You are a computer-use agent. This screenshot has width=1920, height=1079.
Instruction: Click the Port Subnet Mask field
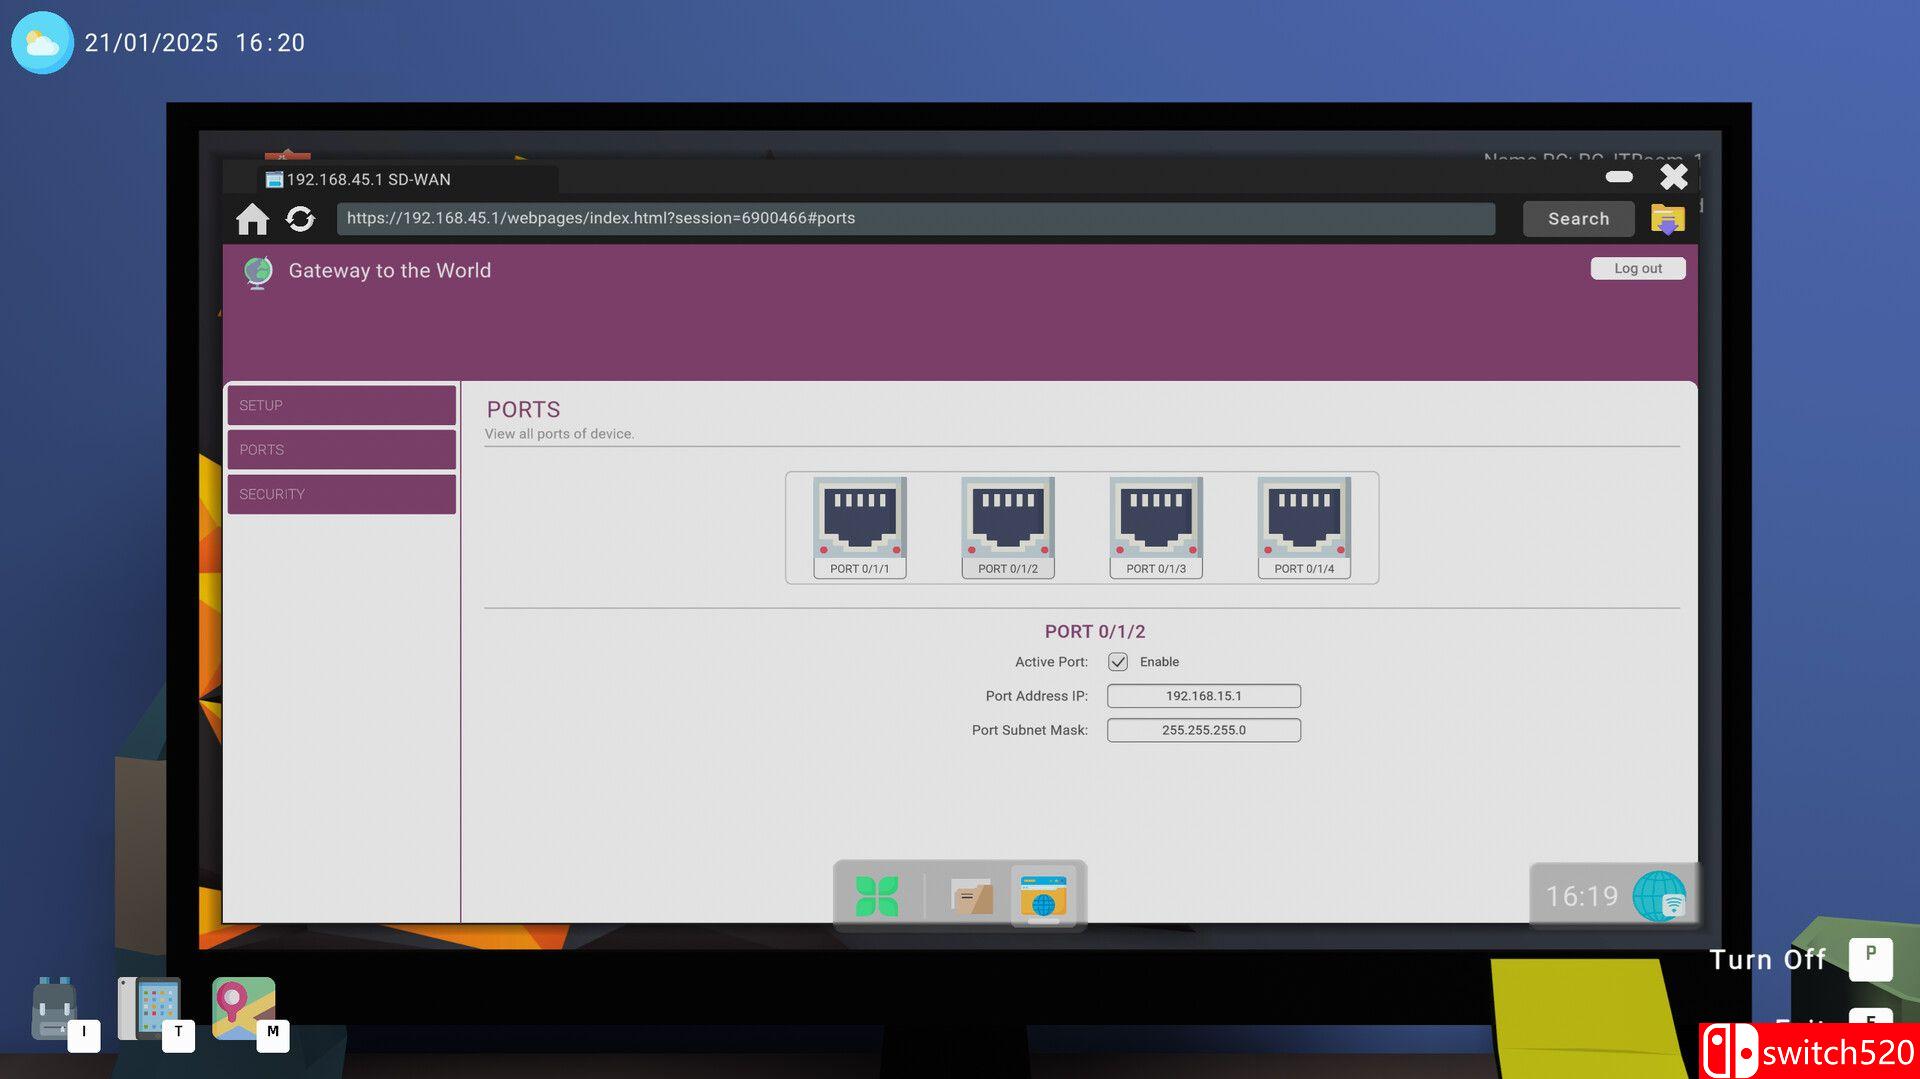[1203, 730]
